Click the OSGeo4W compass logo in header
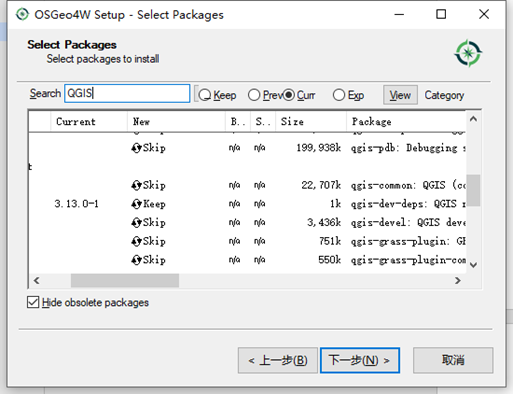The height and width of the screenshot is (394, 513). (x=468, y=53)
